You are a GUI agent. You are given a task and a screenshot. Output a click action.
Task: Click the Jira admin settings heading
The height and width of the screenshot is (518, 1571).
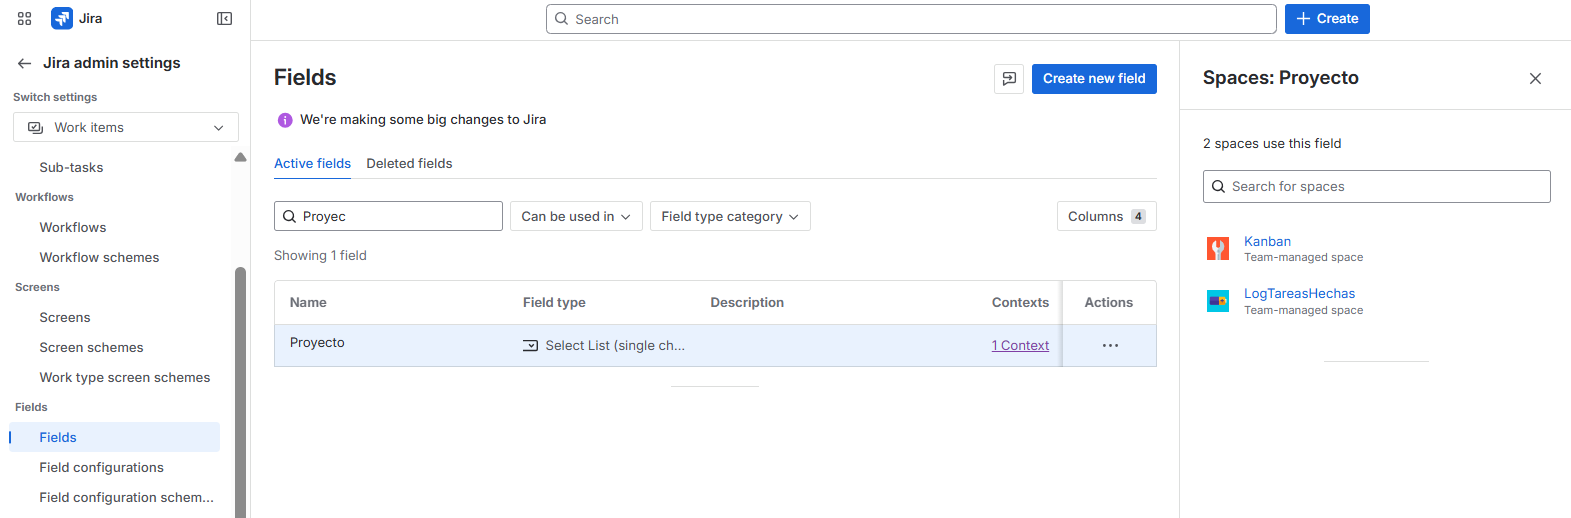pyautogui.click(x=112, y=63)
